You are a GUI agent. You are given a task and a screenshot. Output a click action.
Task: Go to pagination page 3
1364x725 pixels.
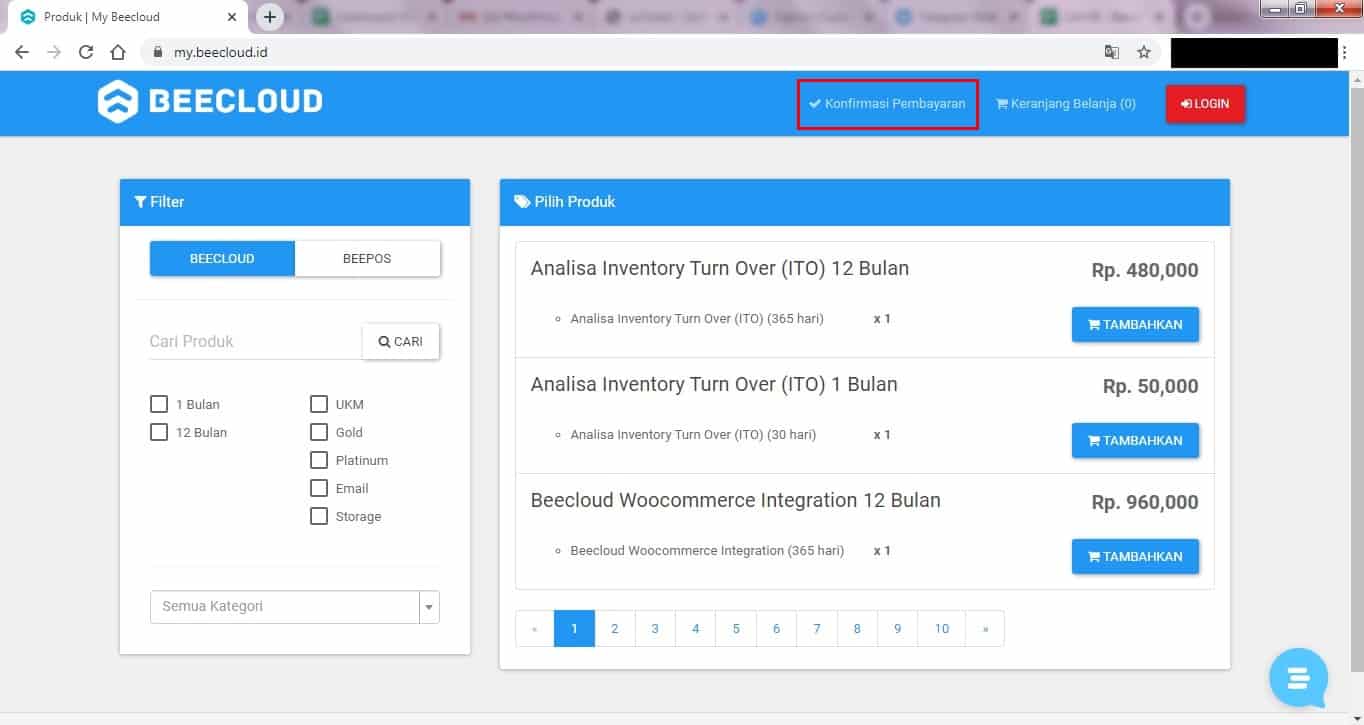click(655, 629)
